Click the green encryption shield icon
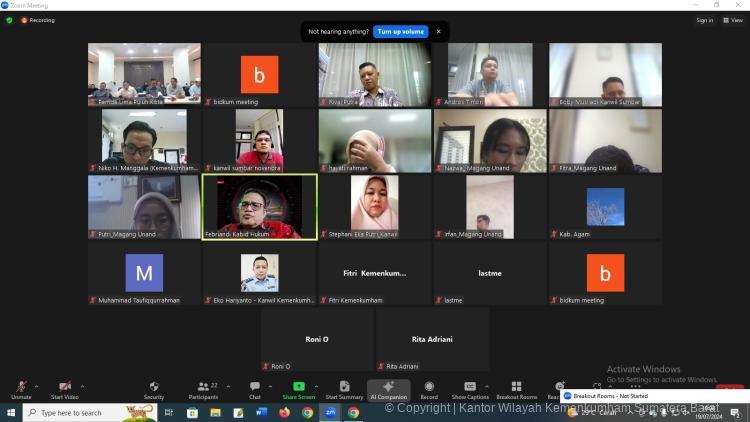750x422 pixels. [x=9, y=20]
